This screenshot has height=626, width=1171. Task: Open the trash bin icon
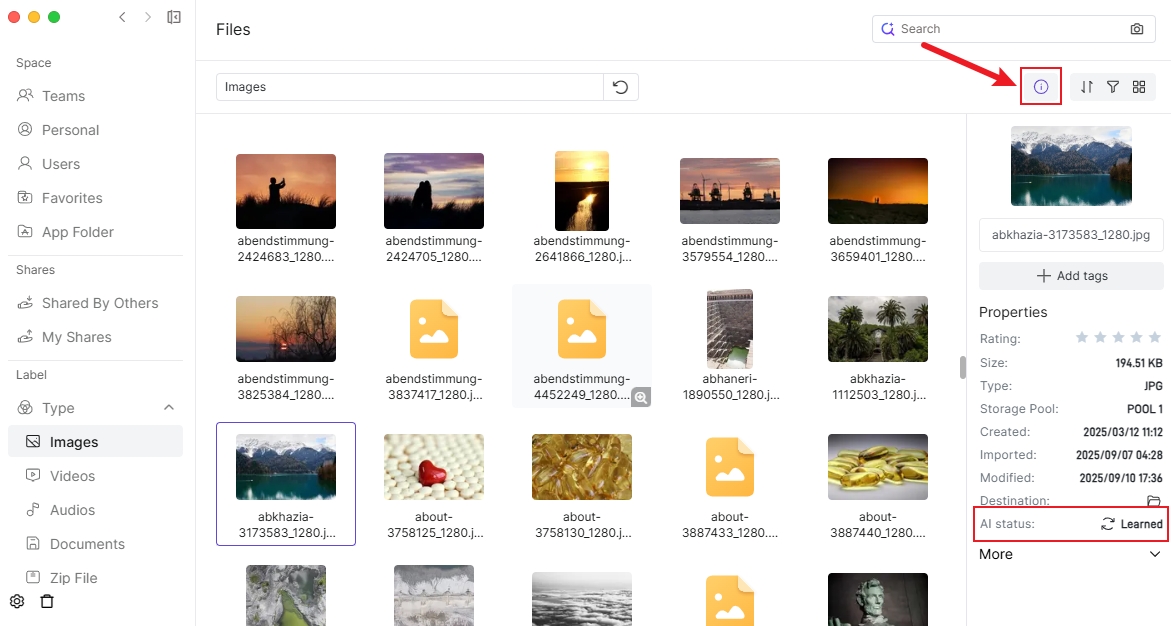[x=47, y=601]
